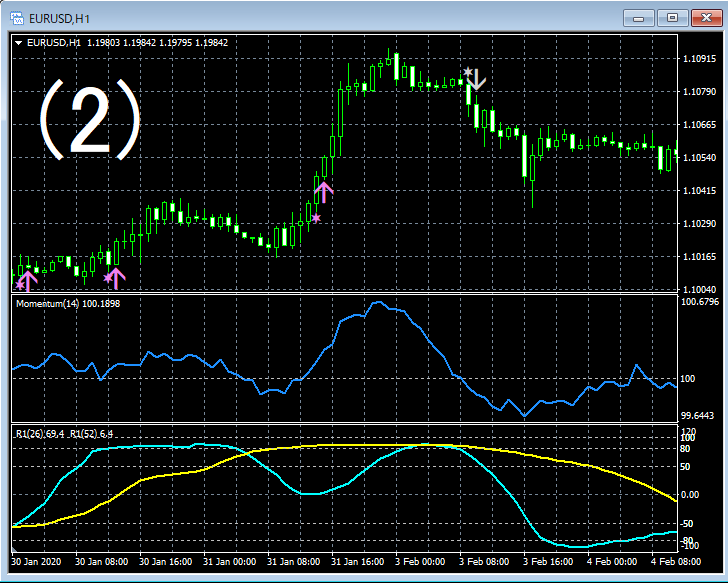This screenshot has height=583, width=728.
Task: Click the Momentum(14) 100.1898 indicator label
Action: pos(68,304)
